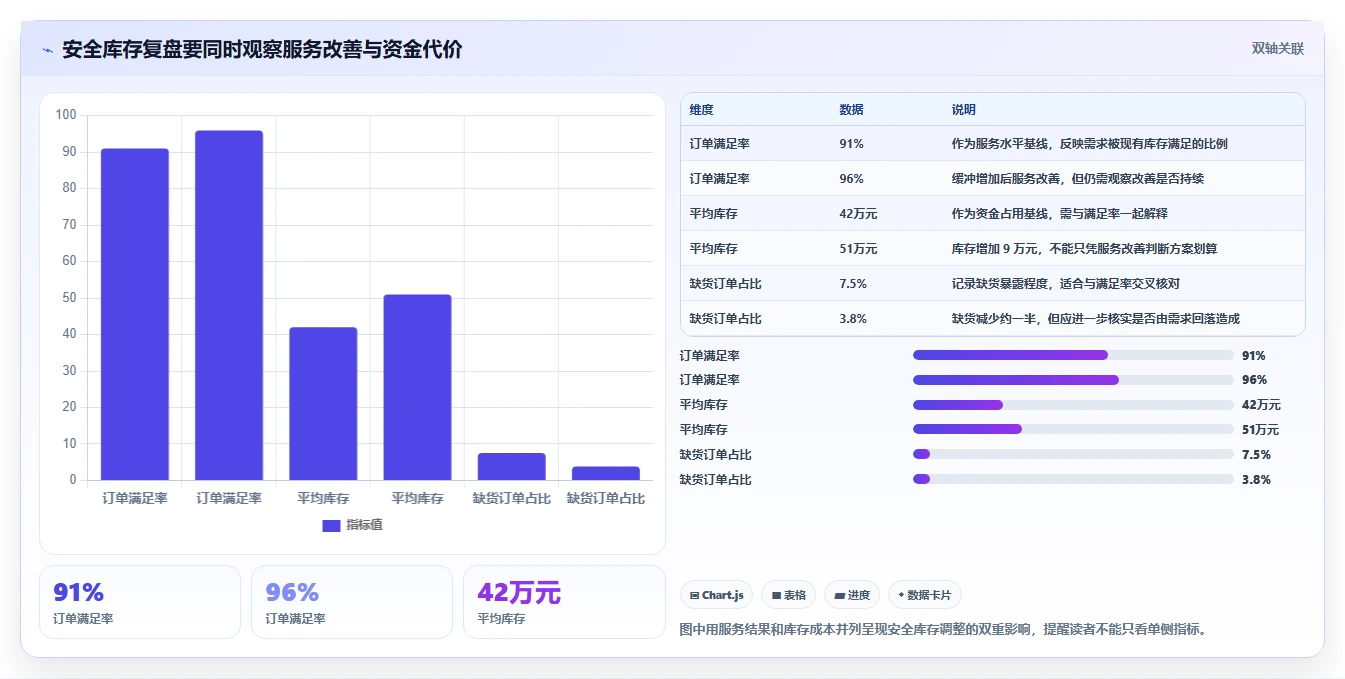The height and width of the screenshot is (679, 1345).
Task: Click the 说明 table column header
Action: coord(964,110)
